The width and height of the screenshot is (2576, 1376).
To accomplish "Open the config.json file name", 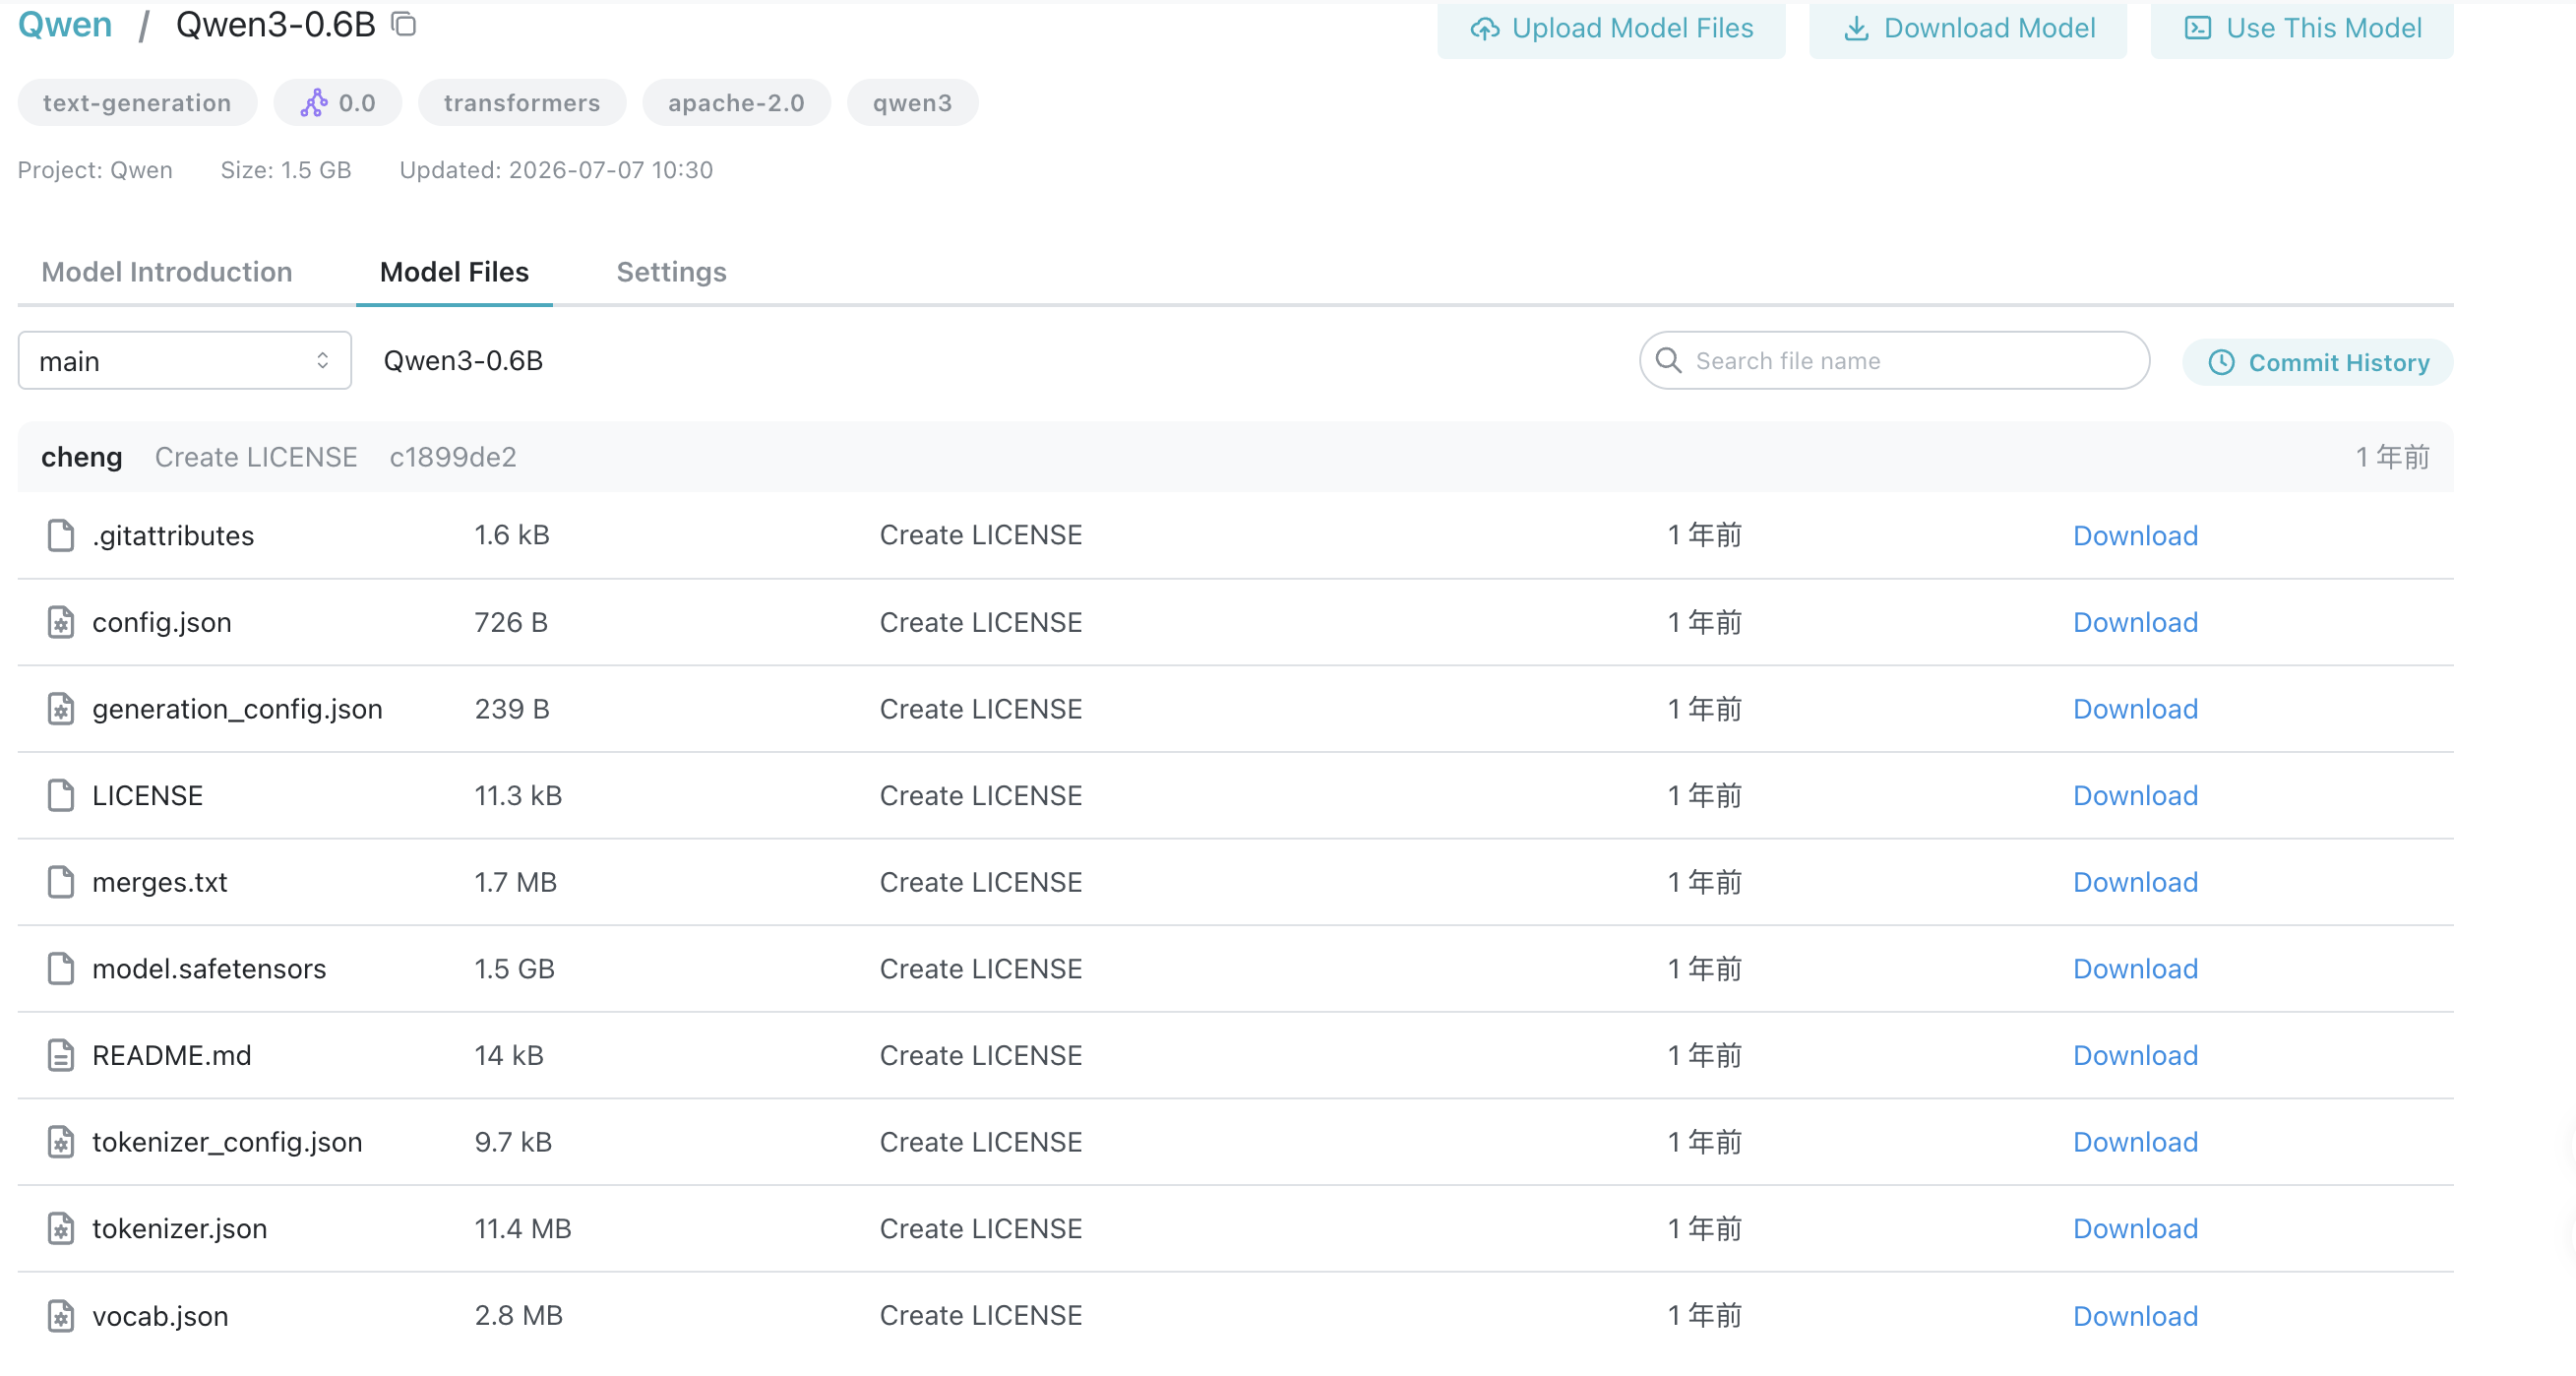I will point(162,623).
